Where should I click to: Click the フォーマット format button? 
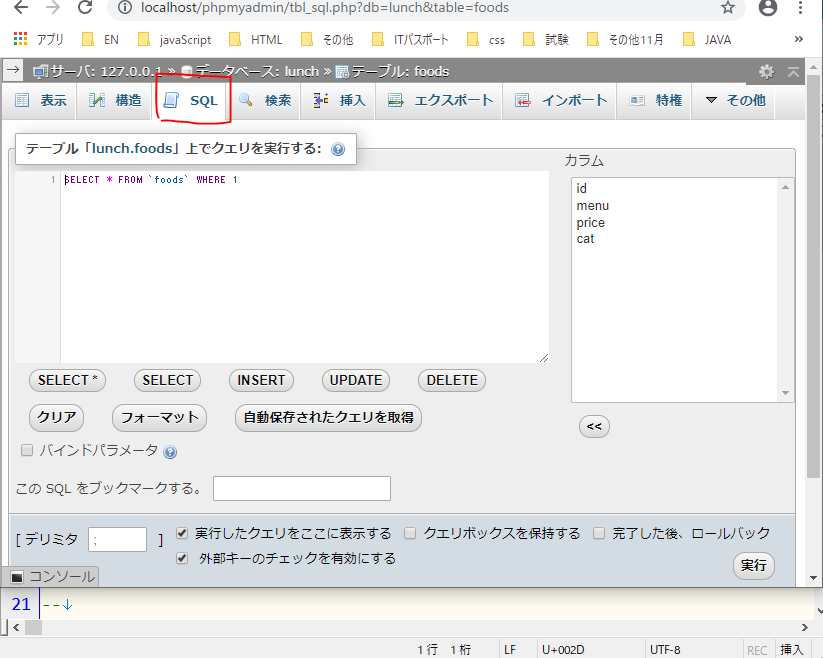tap(160, 418)
